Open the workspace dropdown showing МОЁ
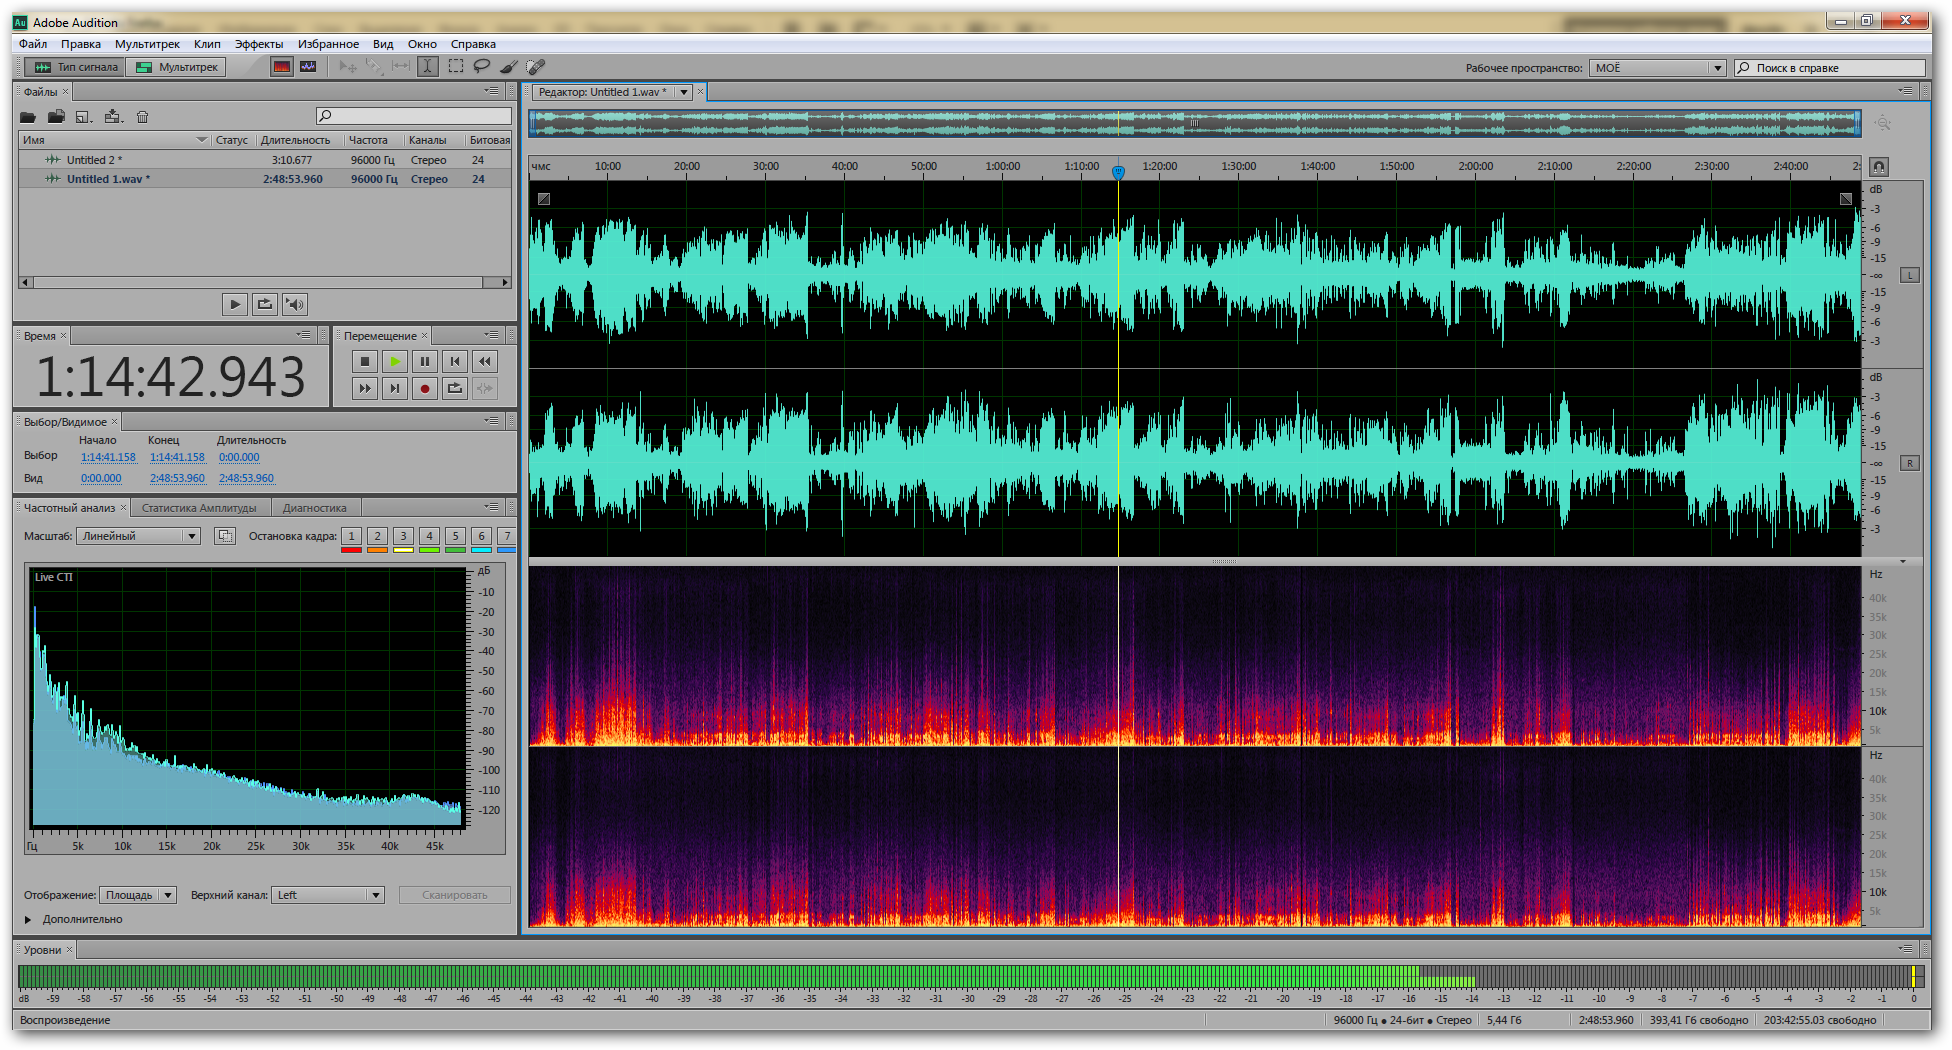 1659,68
